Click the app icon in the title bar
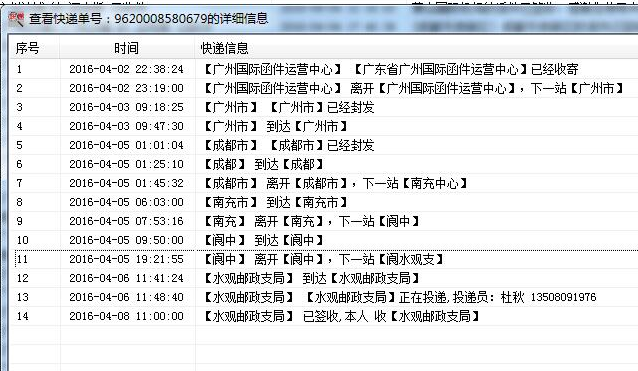638x371 pixels. (x=16, y=19)
